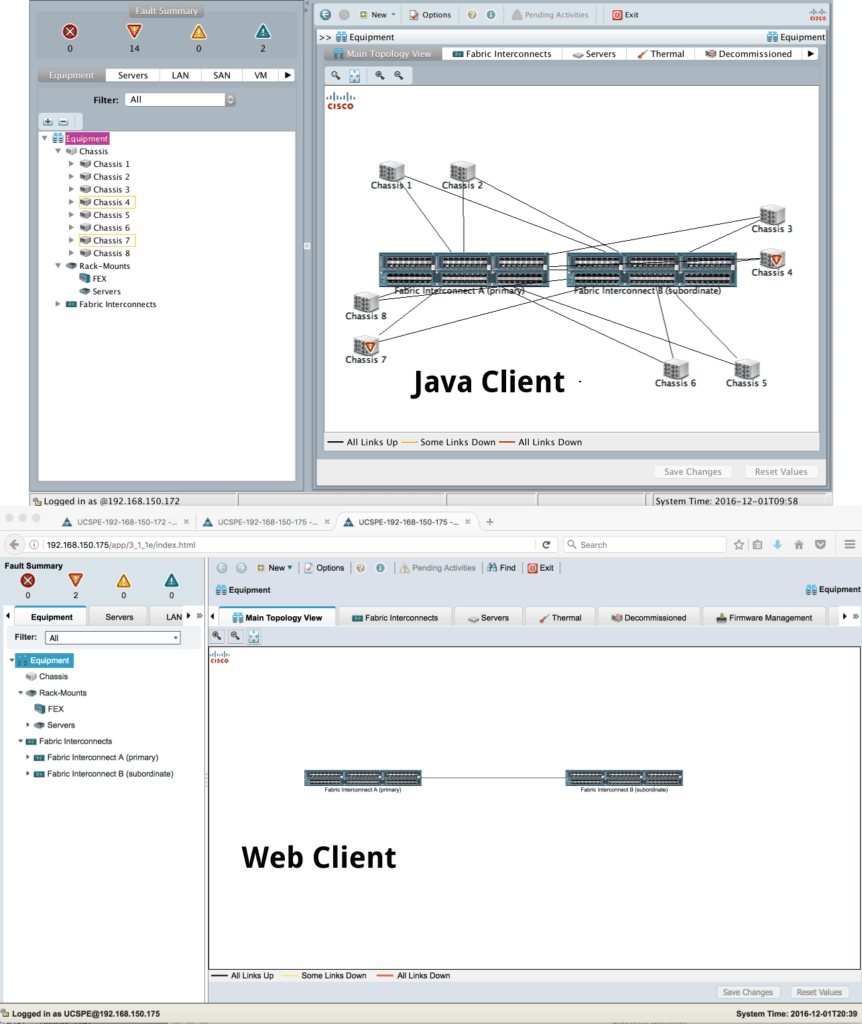
Task: Click the Java client major faults icon showing 14
Action: pyautogui.click(x=134, y=31)
